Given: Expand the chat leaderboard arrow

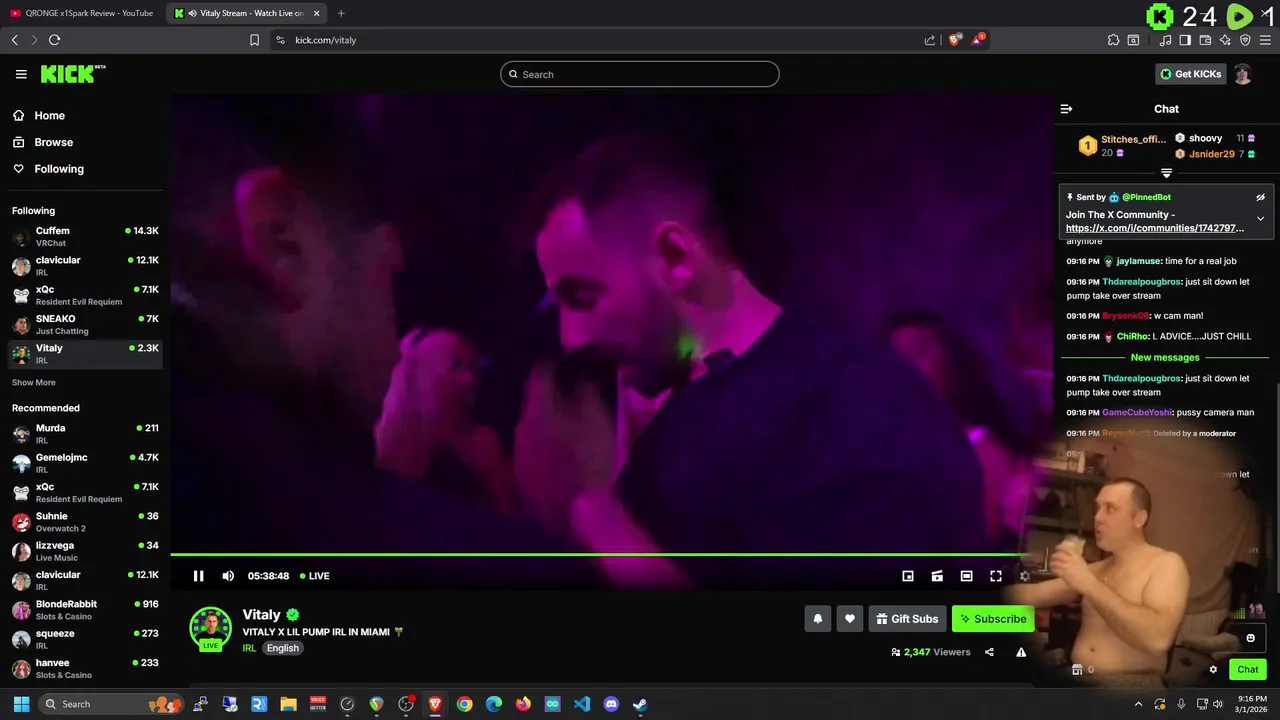Looking at the screenshot, I should (1166, 173).
